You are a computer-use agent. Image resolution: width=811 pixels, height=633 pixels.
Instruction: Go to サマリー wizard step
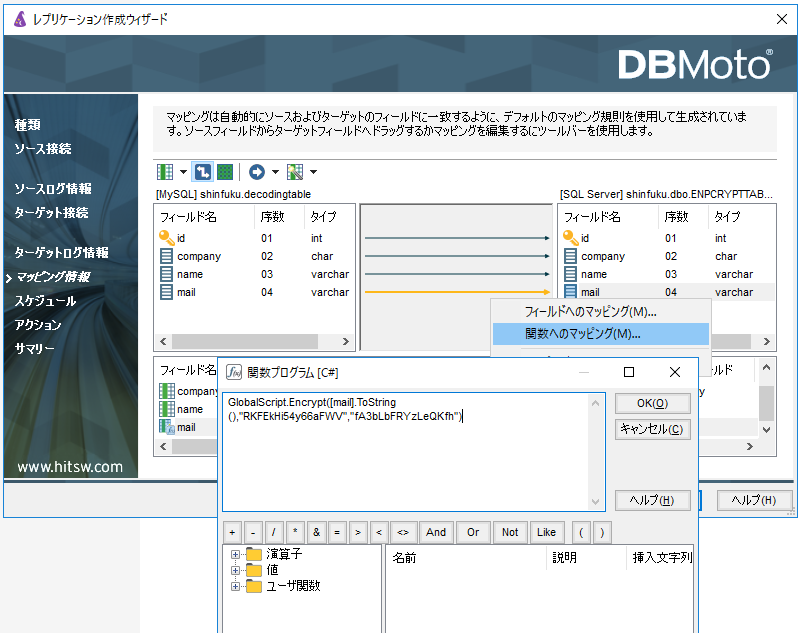point(34,349)
